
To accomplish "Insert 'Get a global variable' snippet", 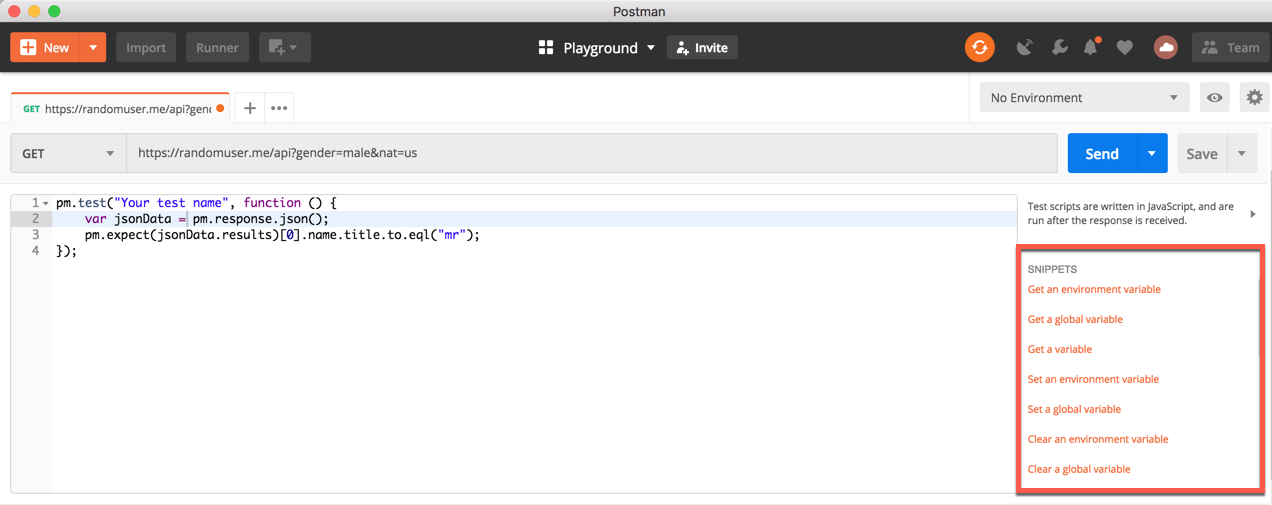I will click(x=1075, y=319).
